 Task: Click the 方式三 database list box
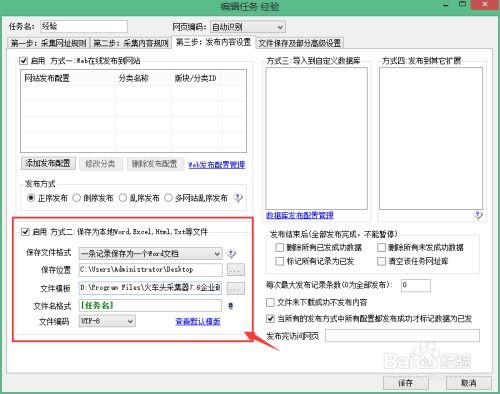[x=316, y=138]
